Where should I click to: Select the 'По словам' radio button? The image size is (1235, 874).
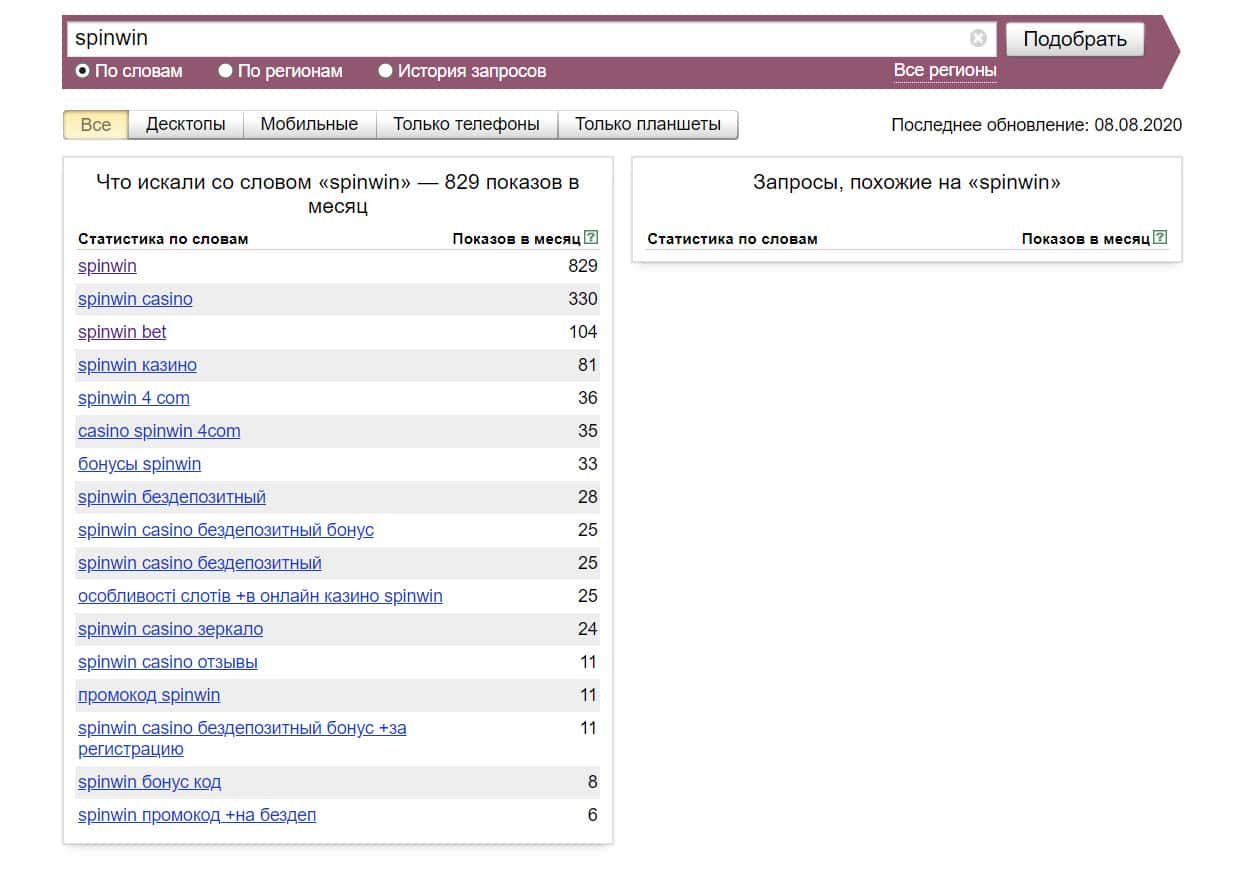click(83, 71)
